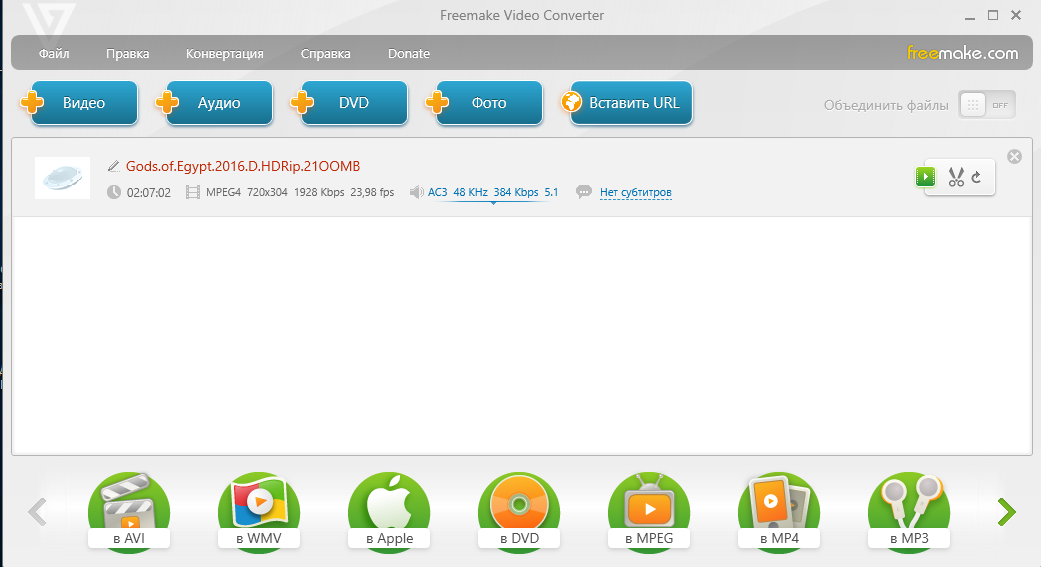Open the Donate menu item
1041x567 pixels.
[x=409, y=54]
